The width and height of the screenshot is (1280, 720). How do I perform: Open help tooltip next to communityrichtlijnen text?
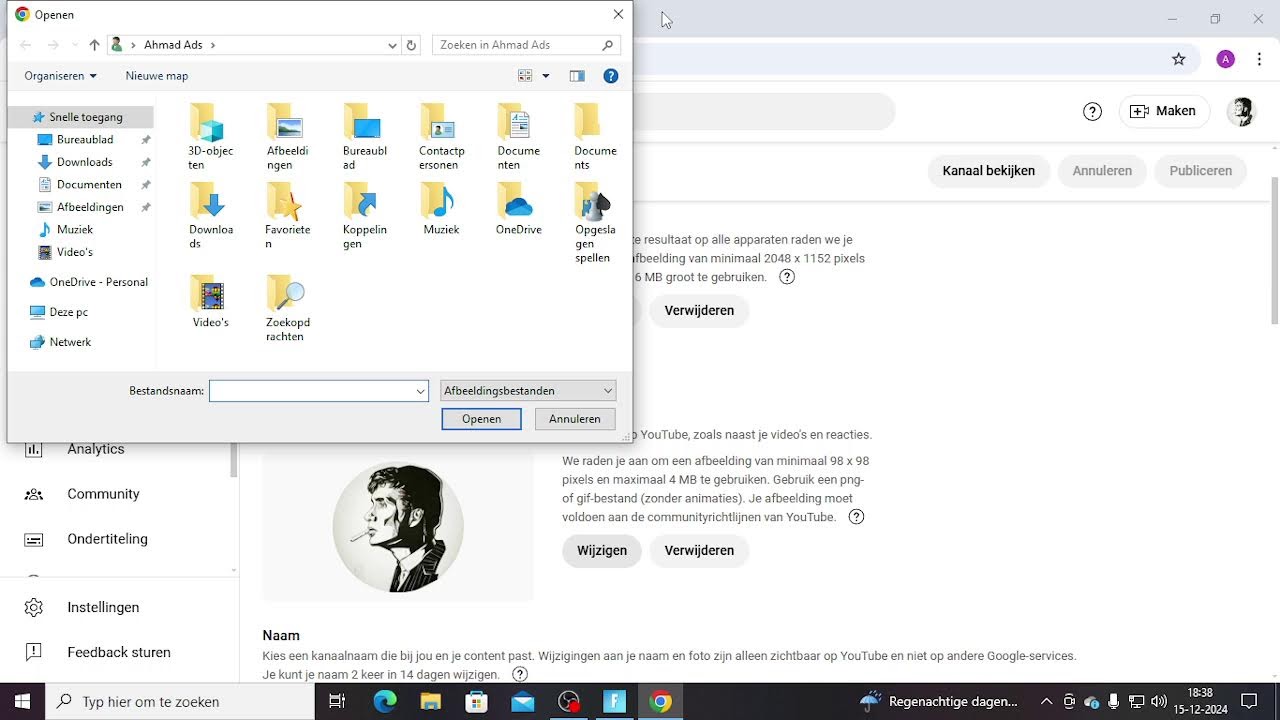pos(856,517)
